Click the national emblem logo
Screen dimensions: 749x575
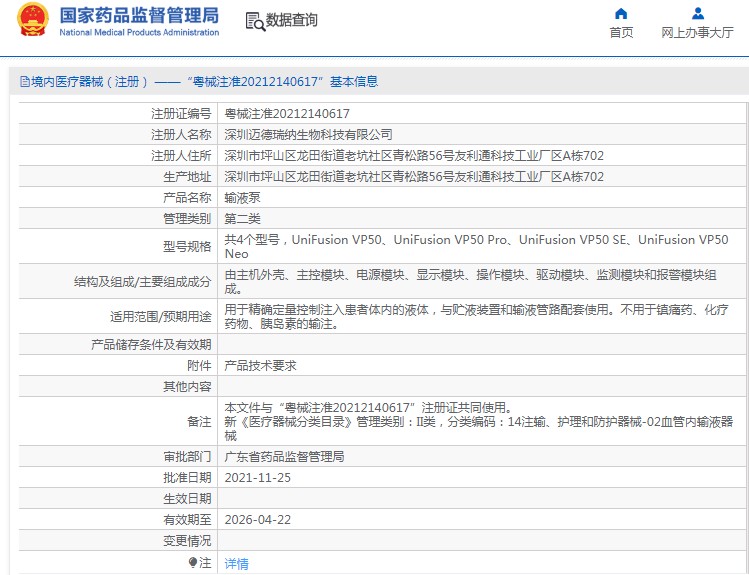[33, 19]
